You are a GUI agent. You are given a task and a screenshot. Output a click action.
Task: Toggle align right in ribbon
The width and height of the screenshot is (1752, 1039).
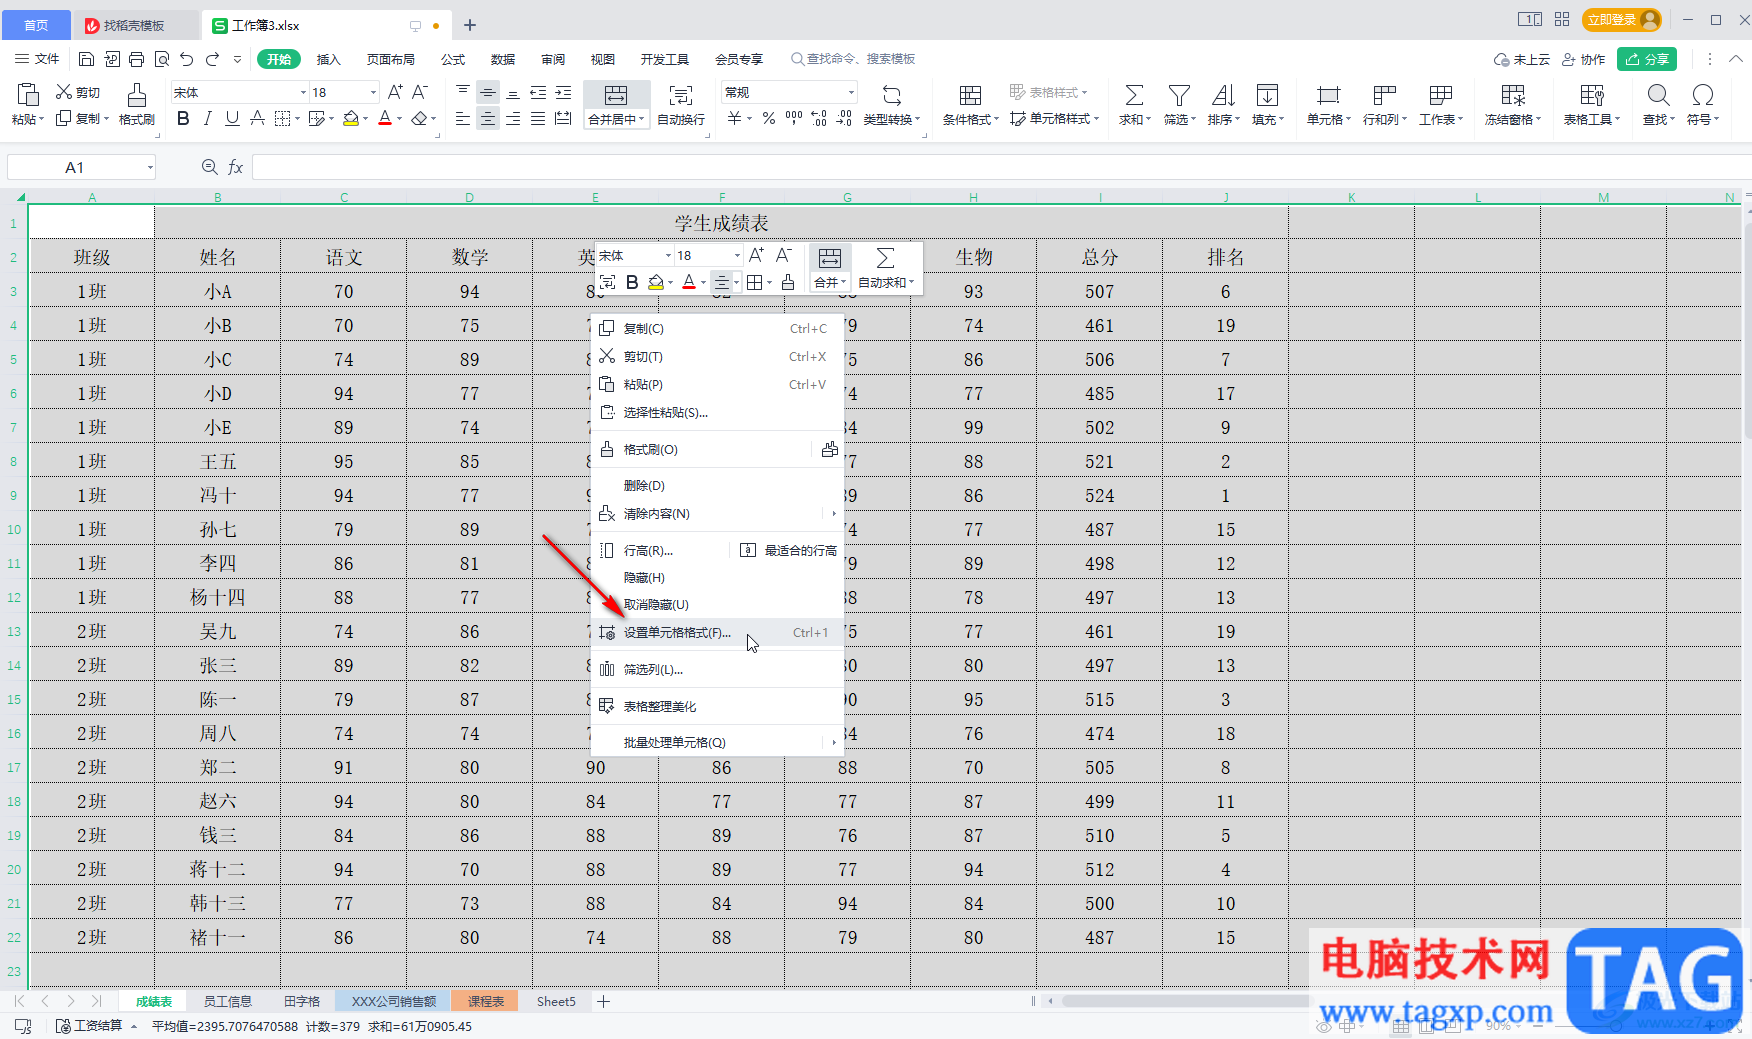pos(513,118)
